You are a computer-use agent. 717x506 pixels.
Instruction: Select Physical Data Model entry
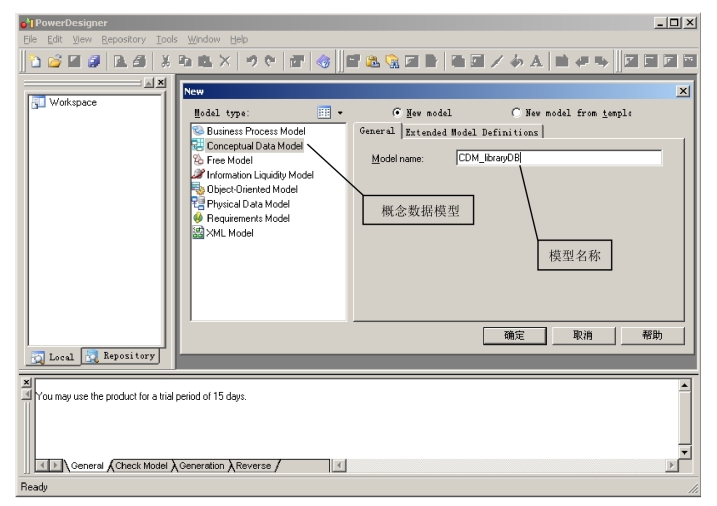pos(248,204)
